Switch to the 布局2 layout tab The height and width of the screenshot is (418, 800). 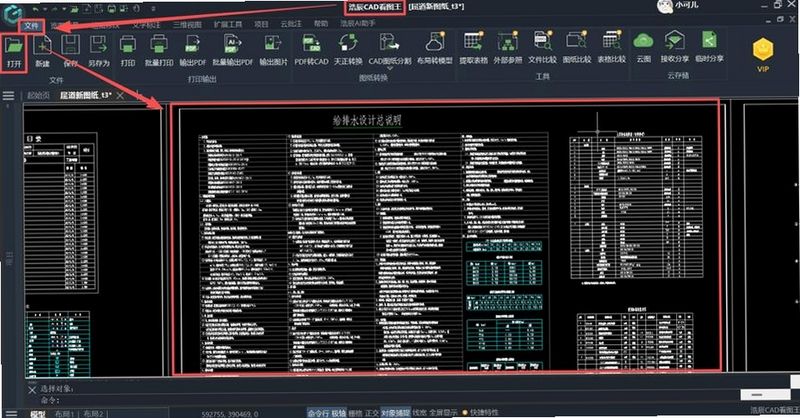[x=93, y=413]
